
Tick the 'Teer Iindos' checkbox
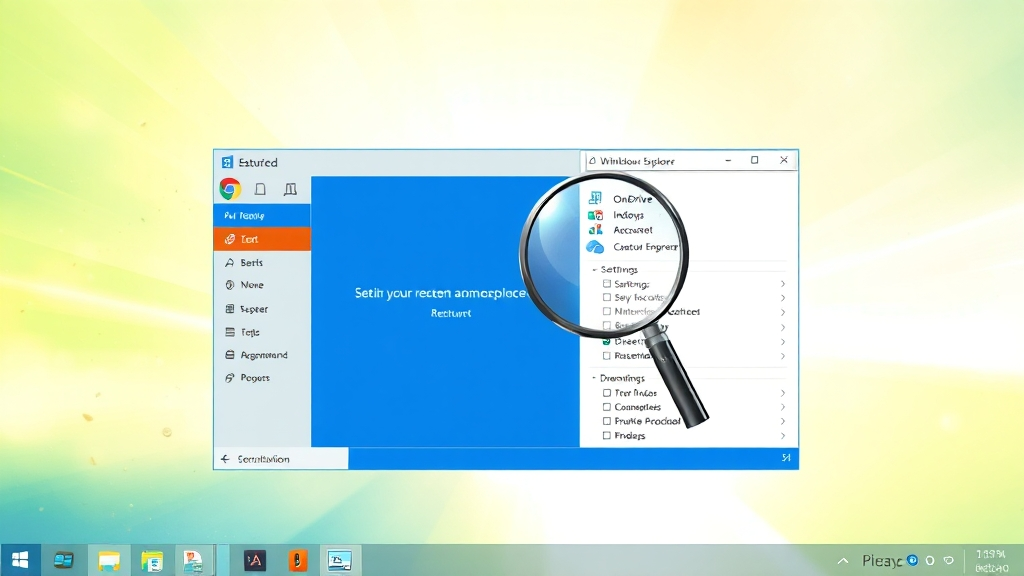tap(607, 392)
